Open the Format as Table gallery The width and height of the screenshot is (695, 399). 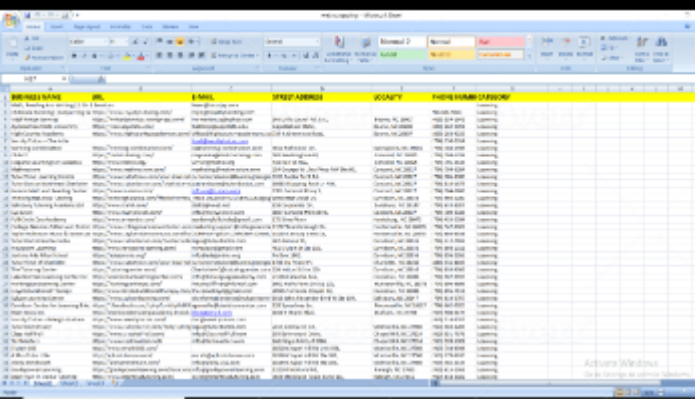(365, 49)
